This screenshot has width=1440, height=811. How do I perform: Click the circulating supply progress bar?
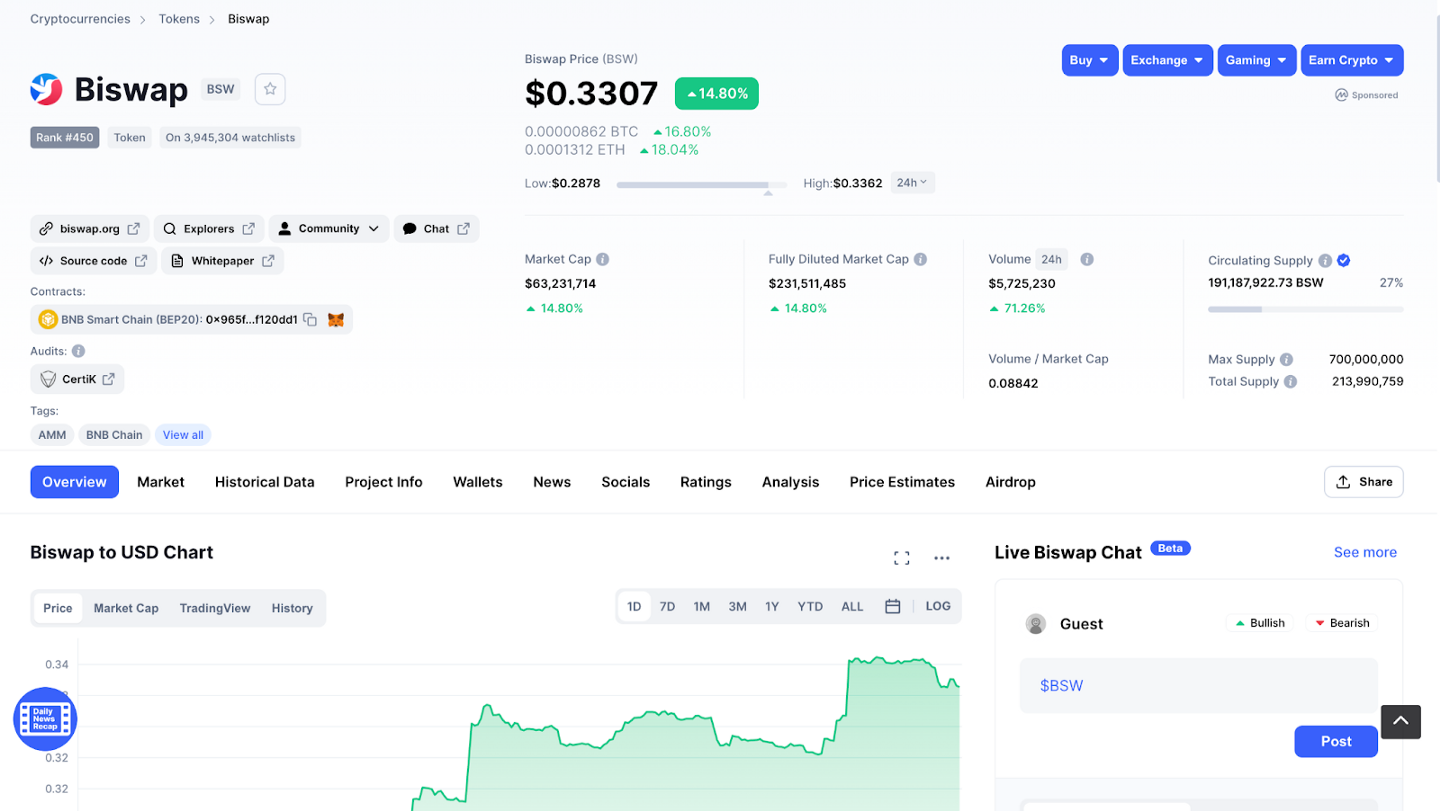1305,310
